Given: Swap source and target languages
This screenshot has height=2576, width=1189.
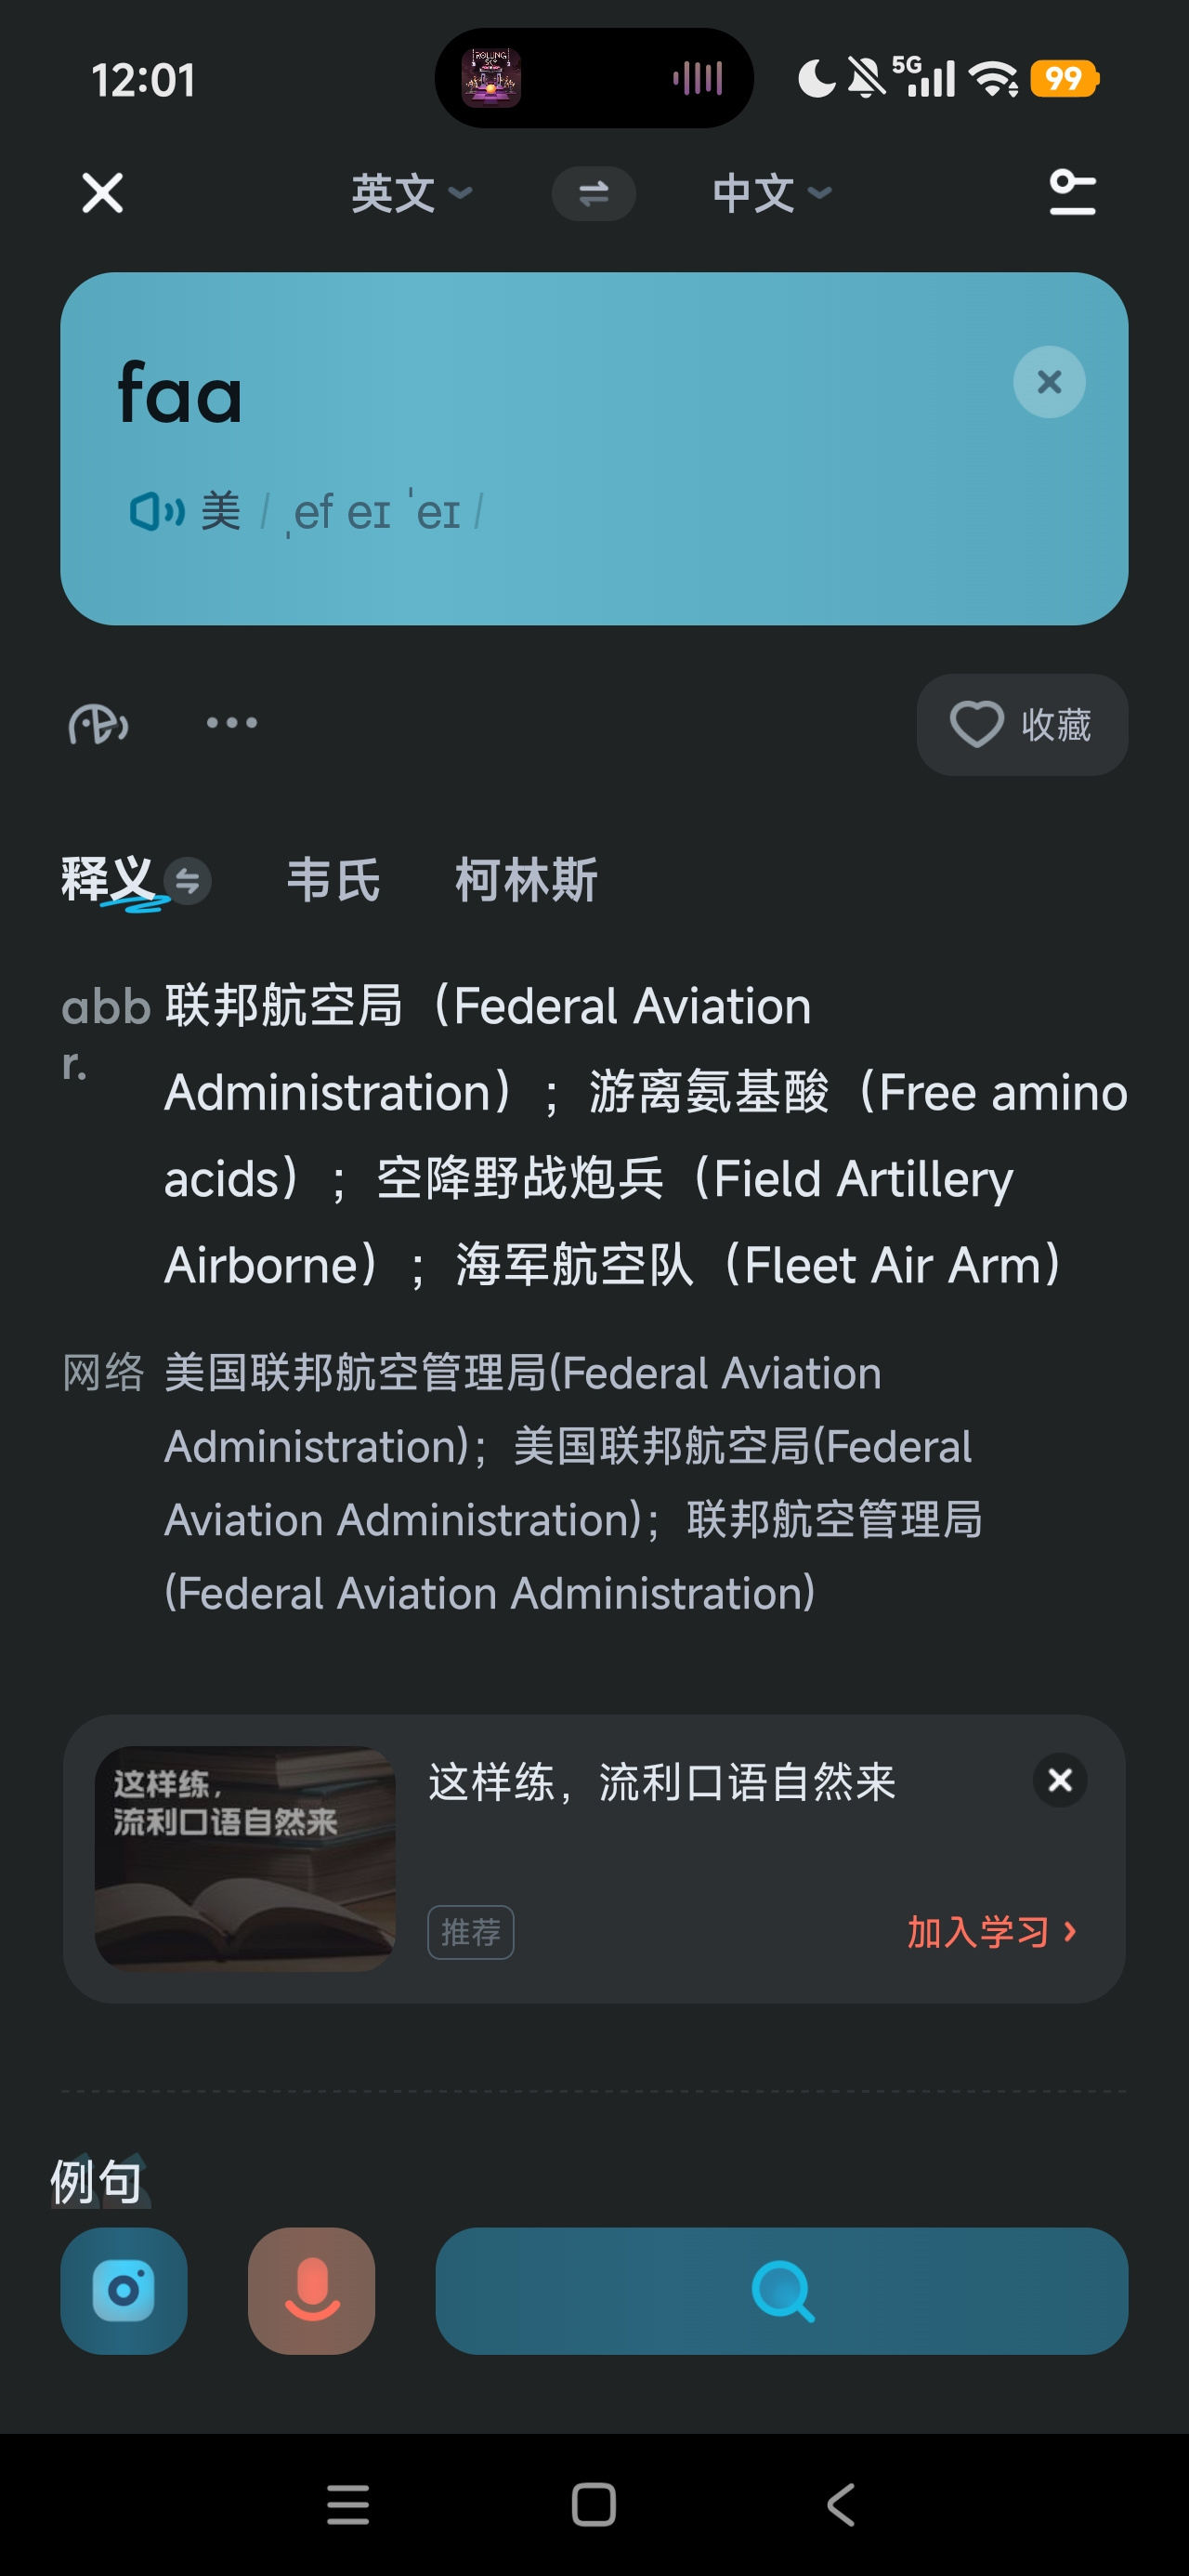Looking at the screenshot, I should [x=594, y=193].
